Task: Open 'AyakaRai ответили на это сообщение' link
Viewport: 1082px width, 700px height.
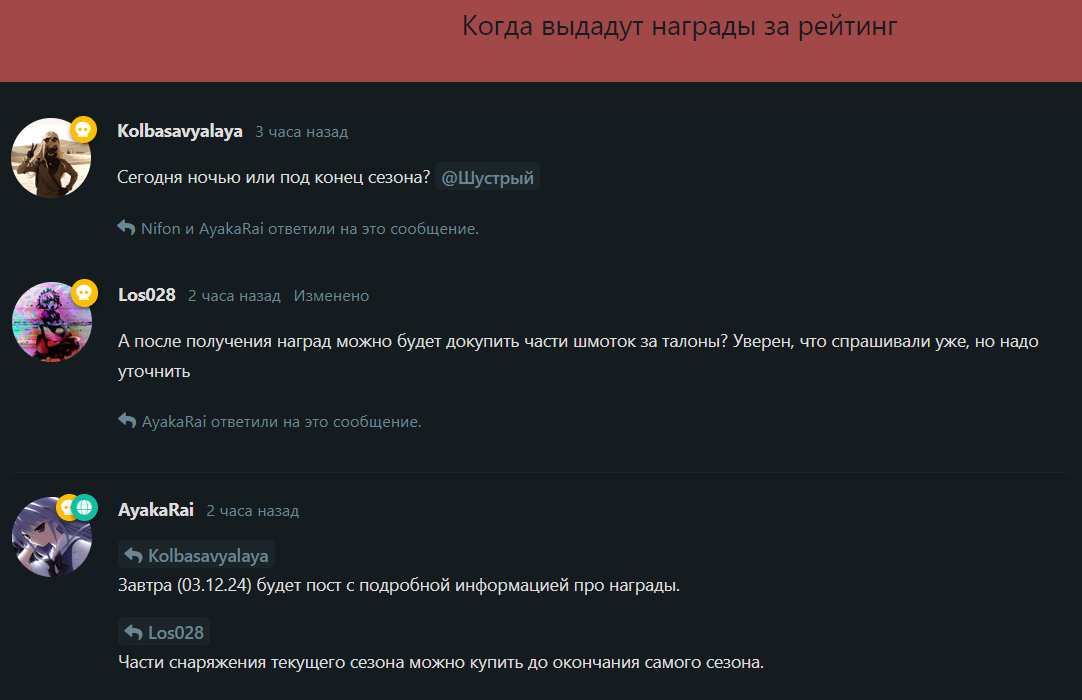Action: pos(282,422)
